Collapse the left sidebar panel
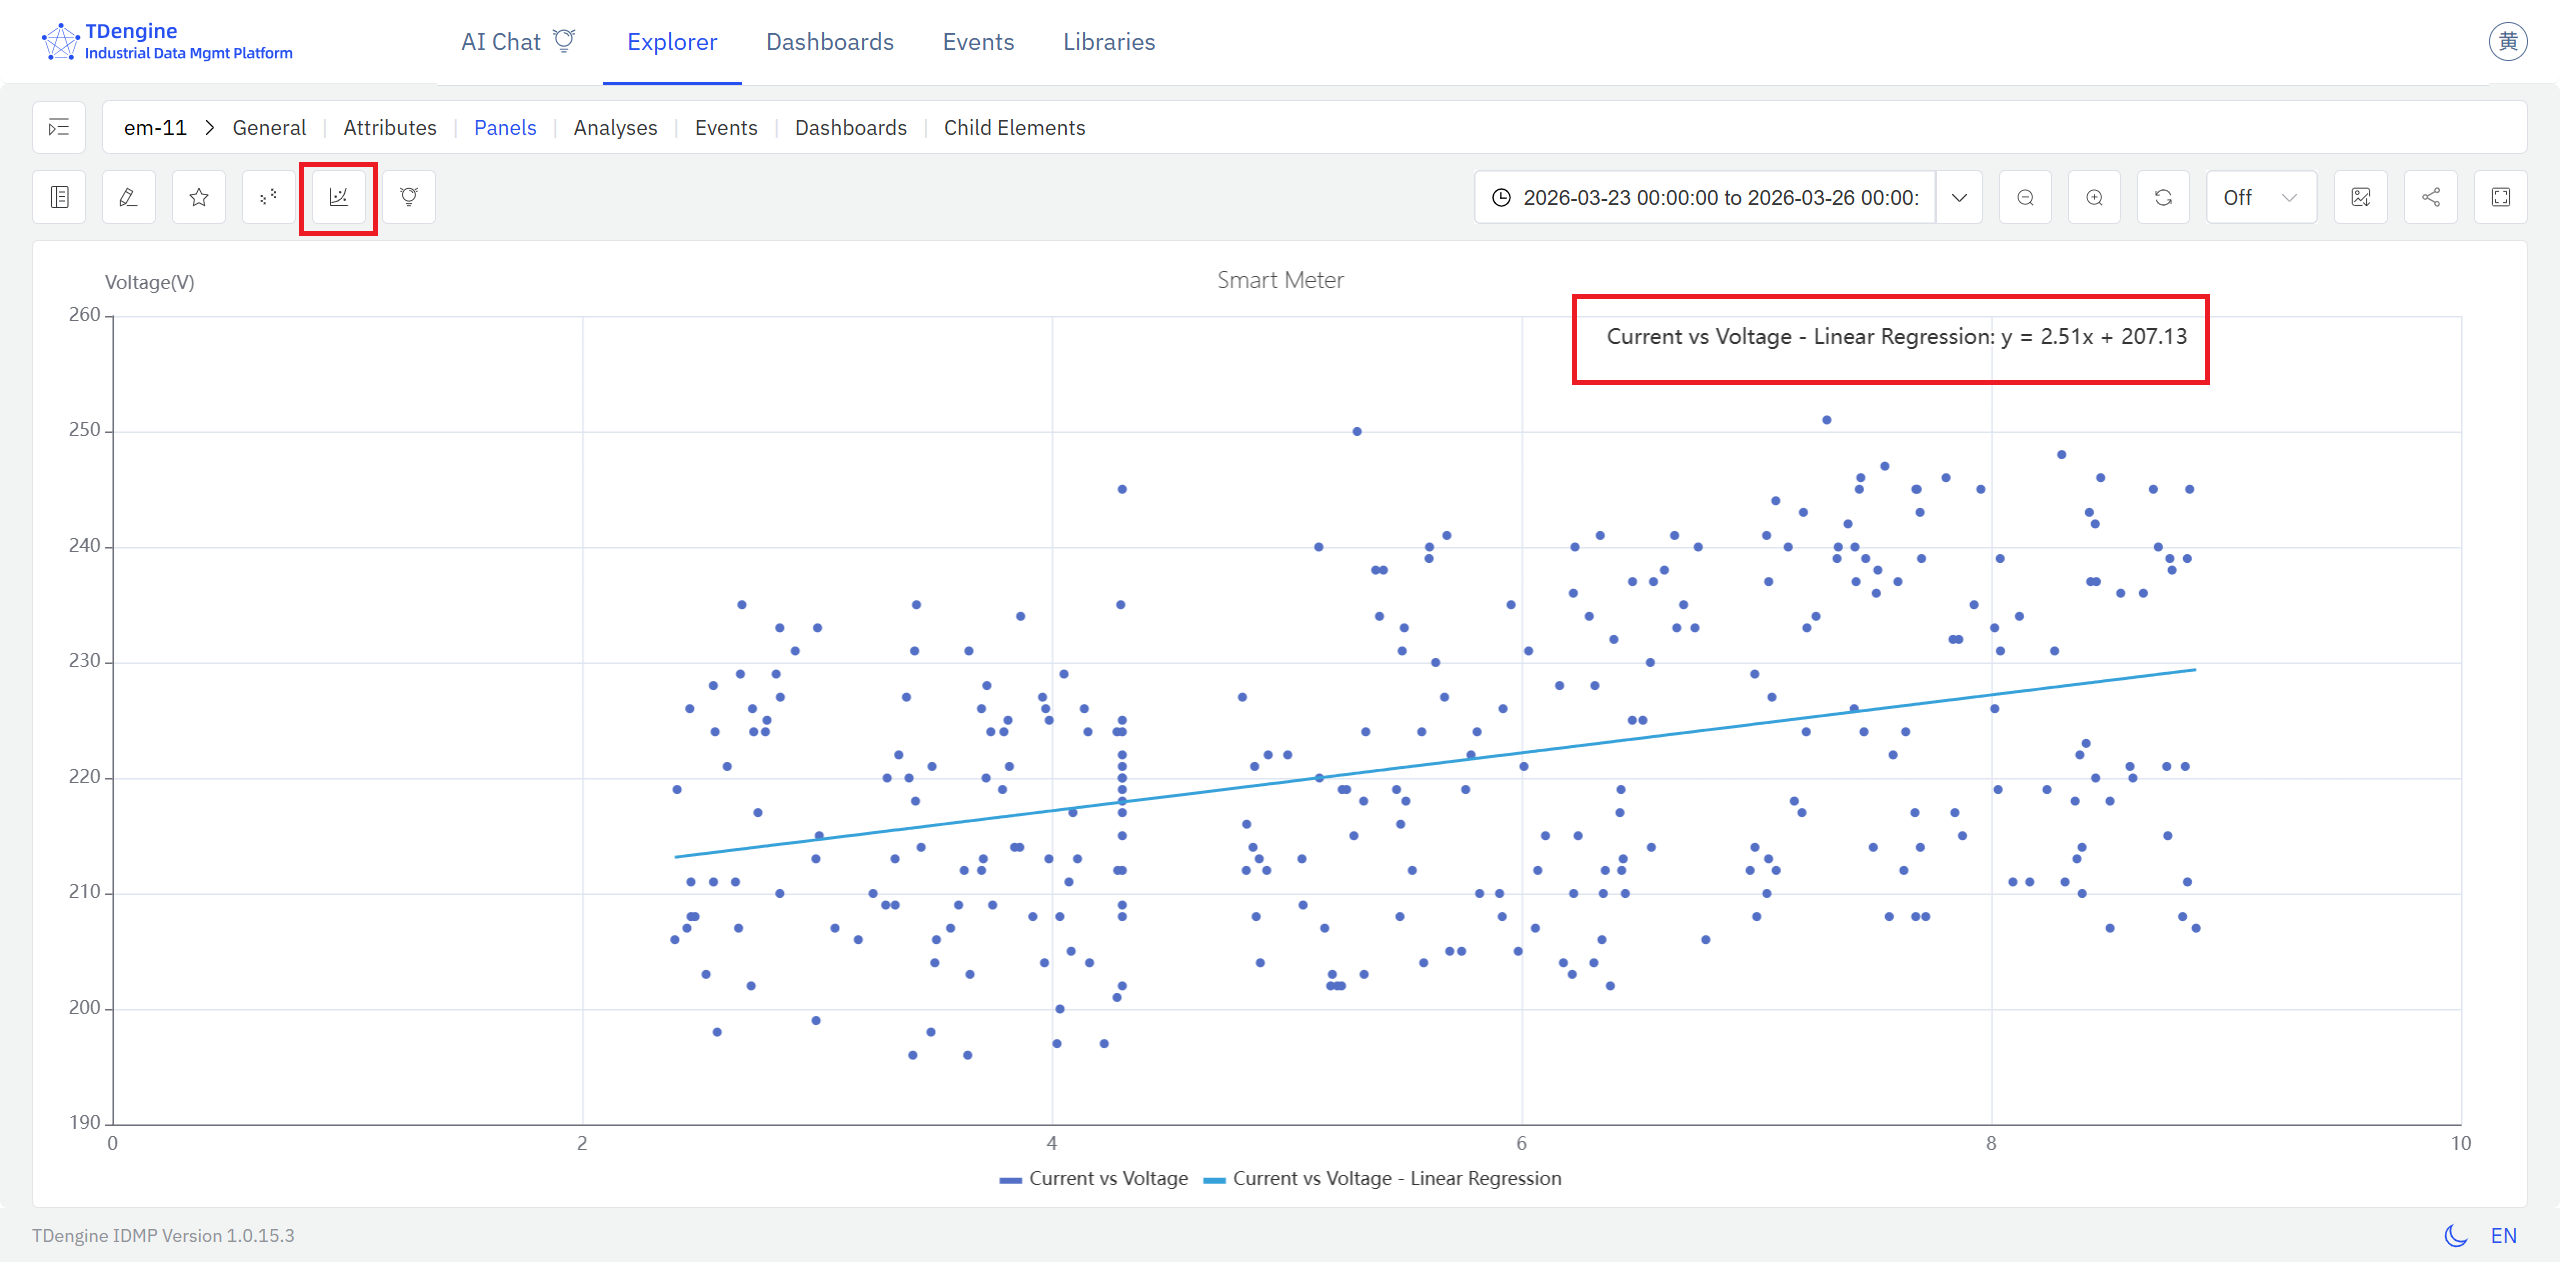The image size is (2560, 1262). pos(58,127)
